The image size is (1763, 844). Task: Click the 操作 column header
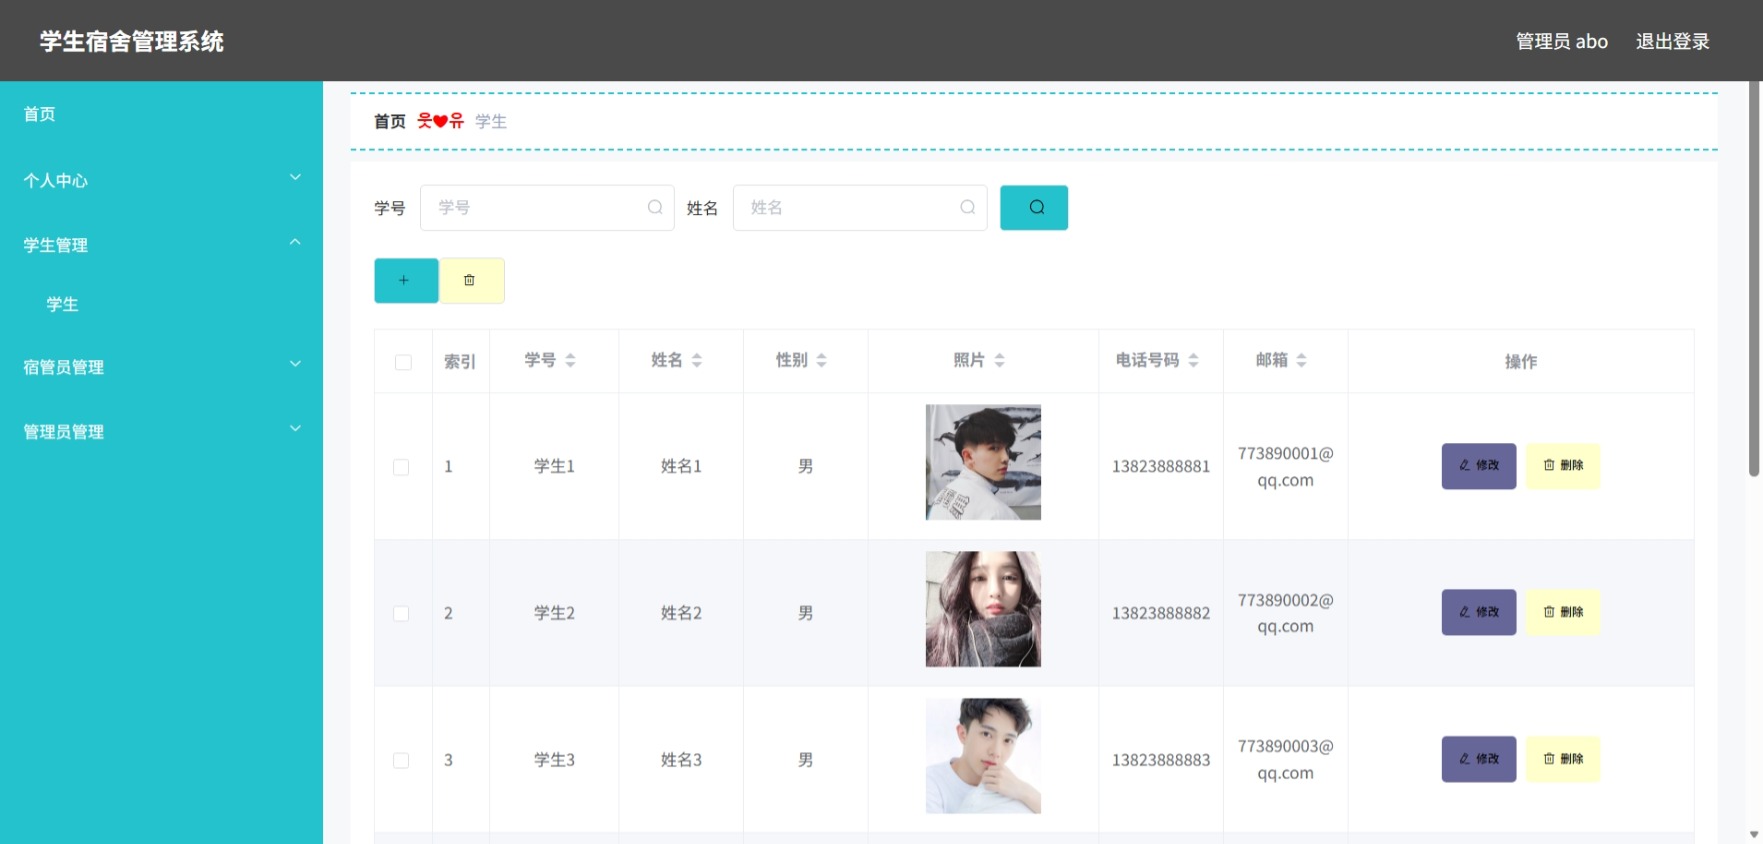pos(1520,362)
